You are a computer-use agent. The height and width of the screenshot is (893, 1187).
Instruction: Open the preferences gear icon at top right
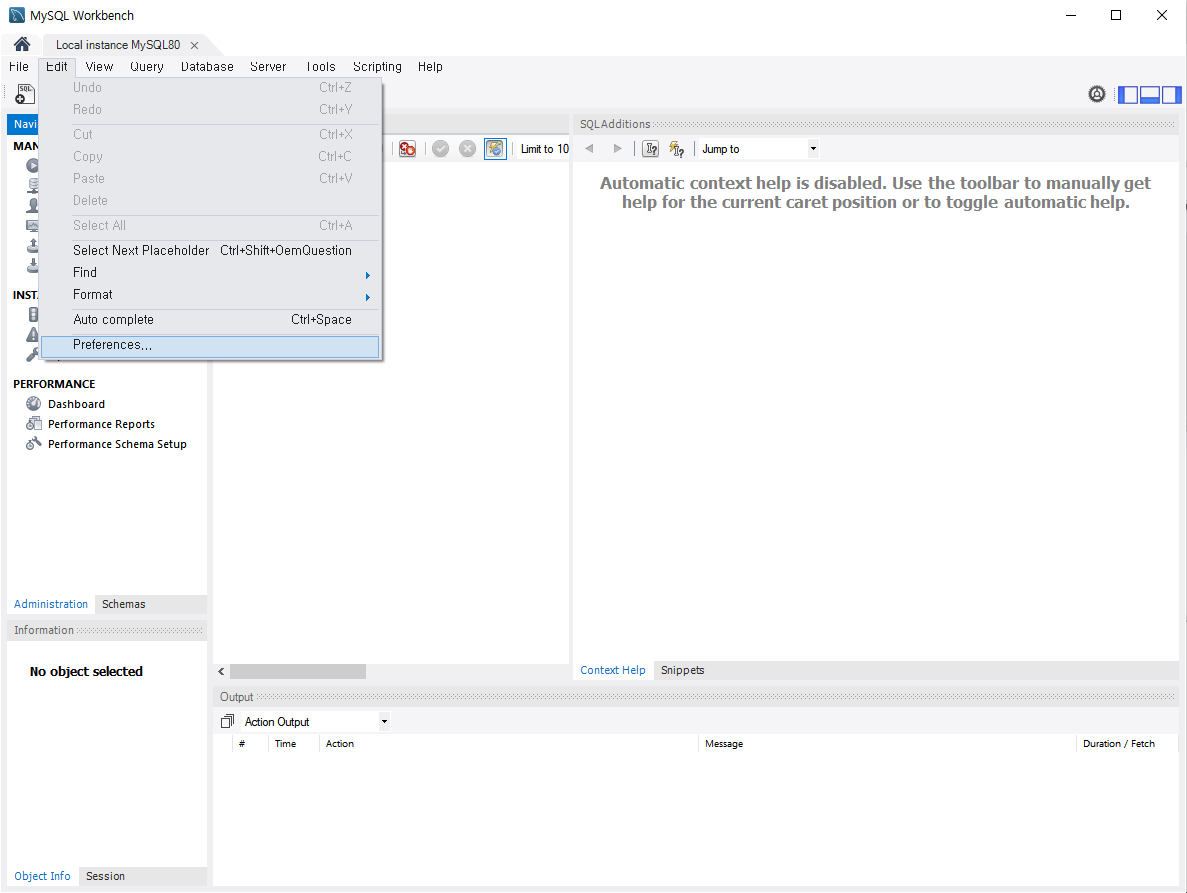tap(1097, 94)
